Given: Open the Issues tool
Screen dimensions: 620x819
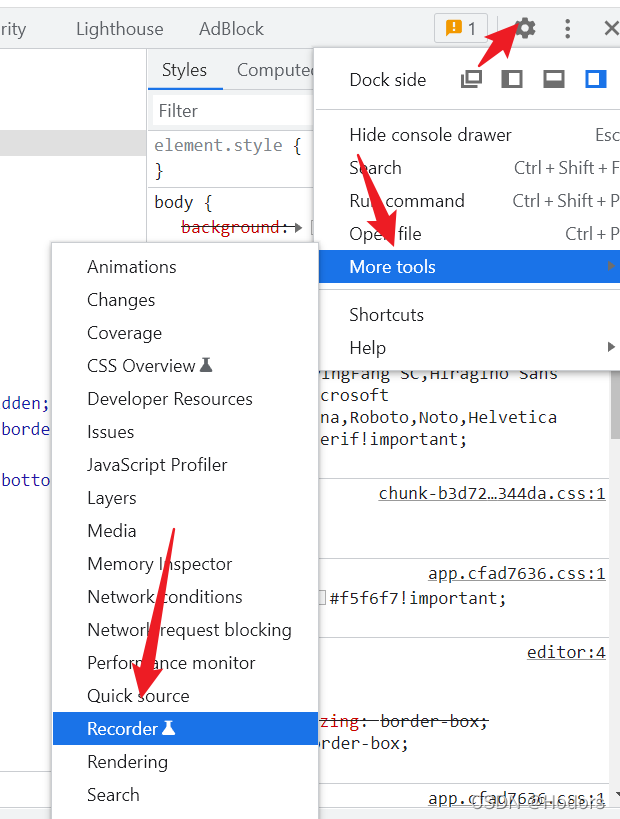Looking at the screenshot, I should tap(185, 431).
